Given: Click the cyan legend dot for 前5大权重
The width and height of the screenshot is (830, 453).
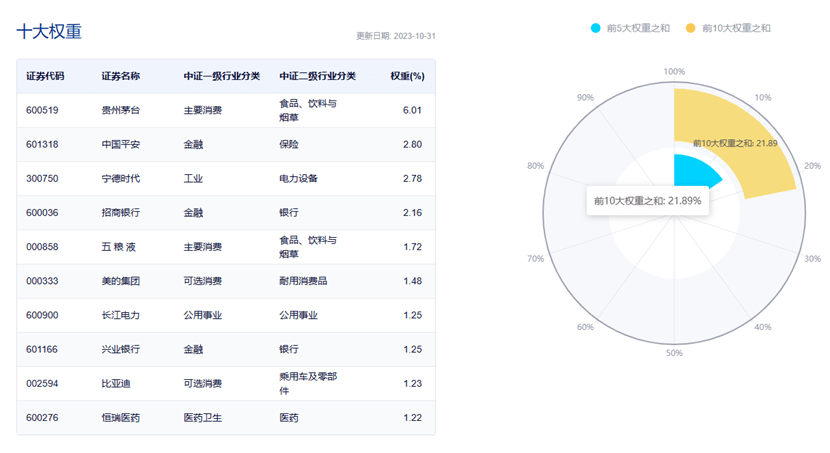Looking at the screenshot, I should click(x=597, y=28).
